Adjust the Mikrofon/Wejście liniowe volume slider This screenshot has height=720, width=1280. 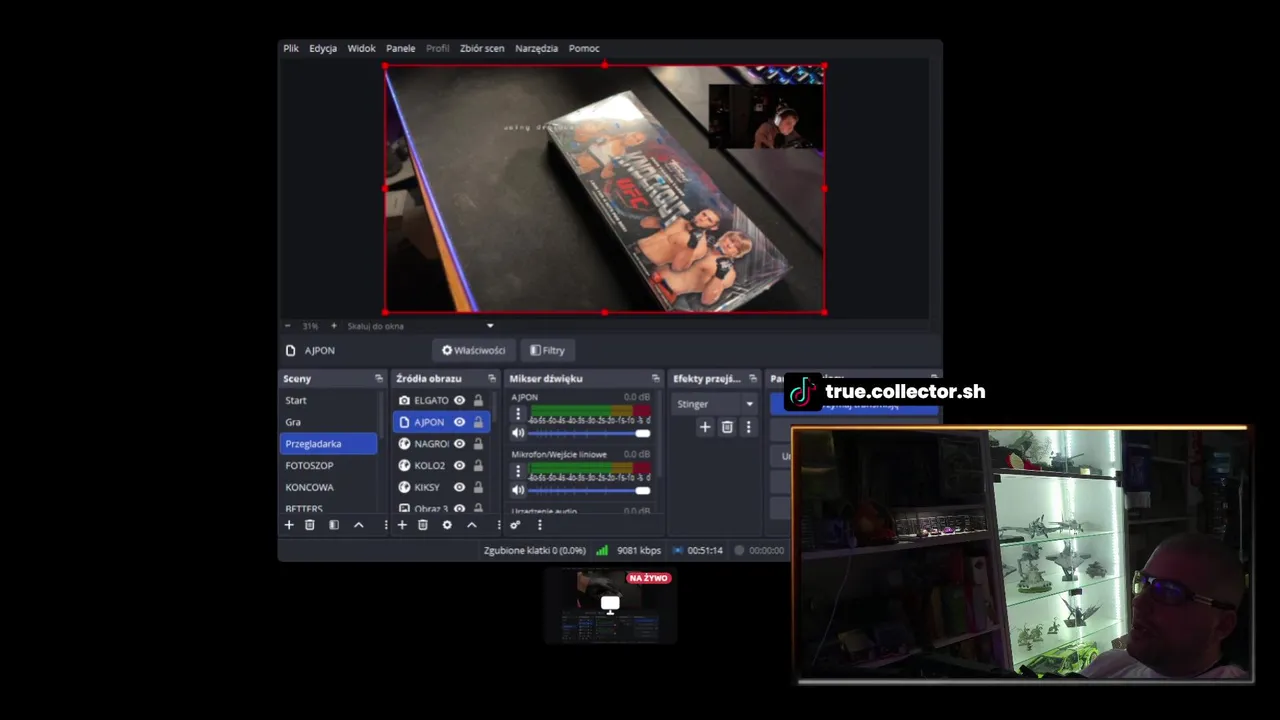(x=589, y=490)
